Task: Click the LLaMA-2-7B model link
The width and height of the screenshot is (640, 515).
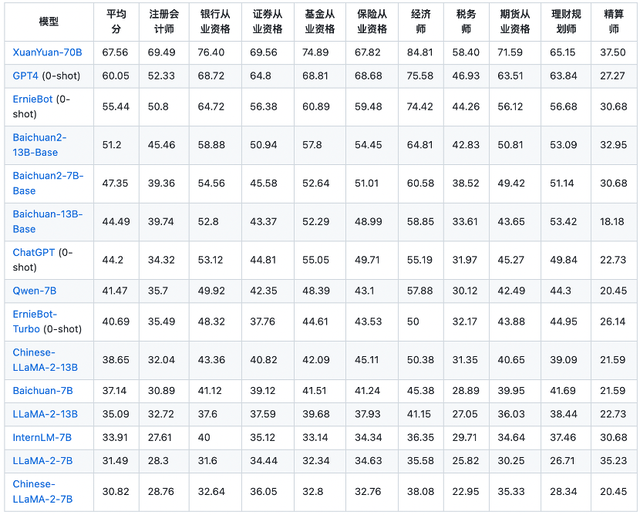Action: (x=41, y=460)
